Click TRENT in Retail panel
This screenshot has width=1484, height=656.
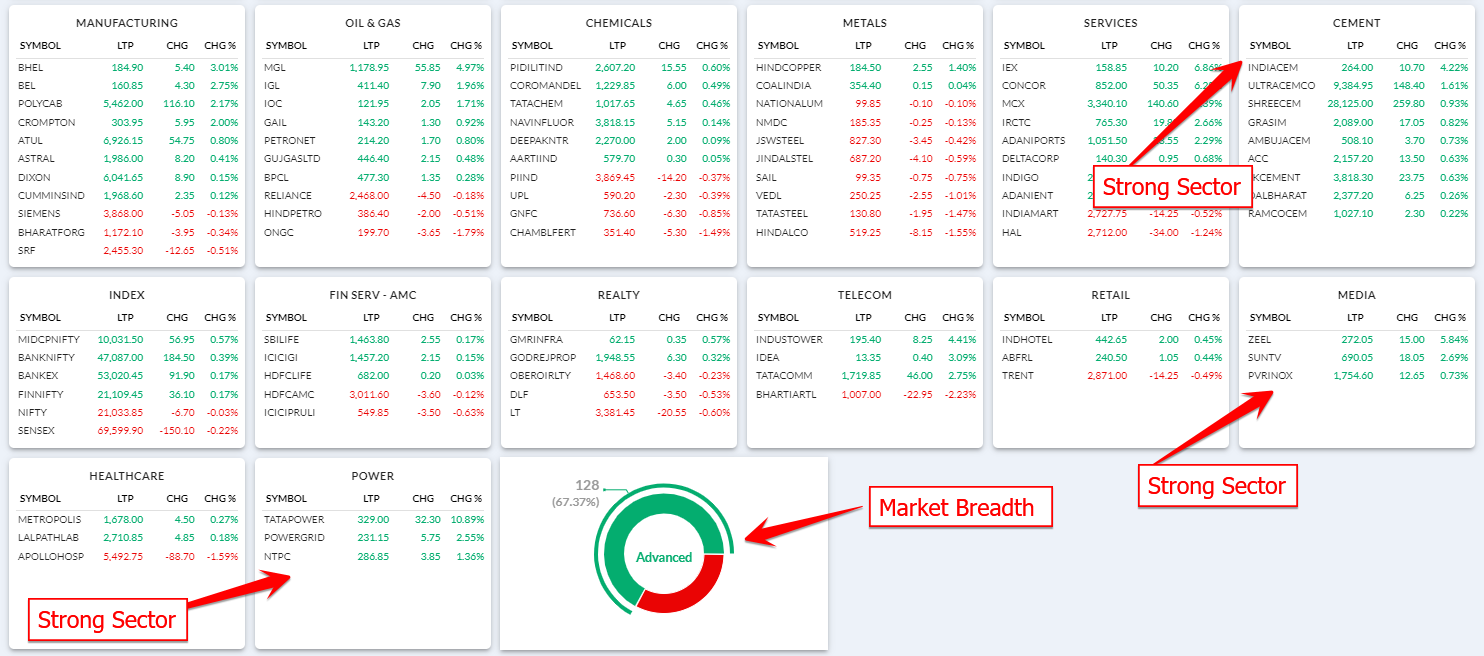coord(1016,375)
